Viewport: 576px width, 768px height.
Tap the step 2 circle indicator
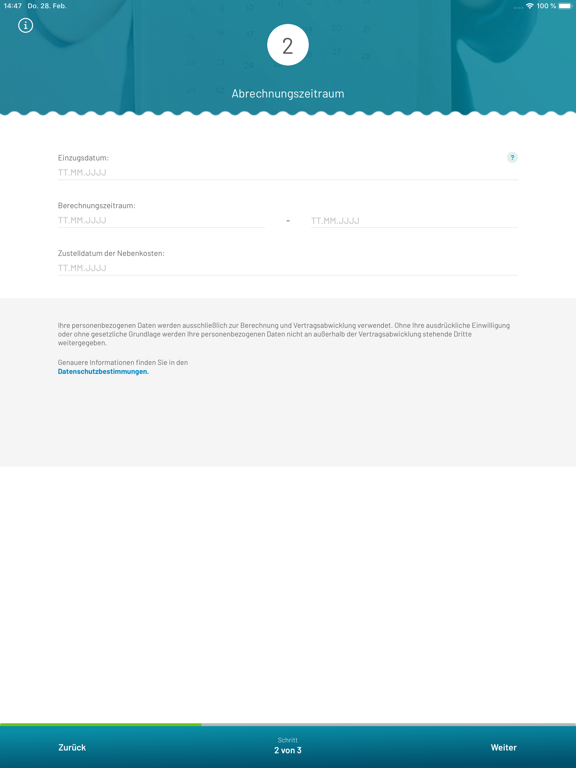coord(288,45)
